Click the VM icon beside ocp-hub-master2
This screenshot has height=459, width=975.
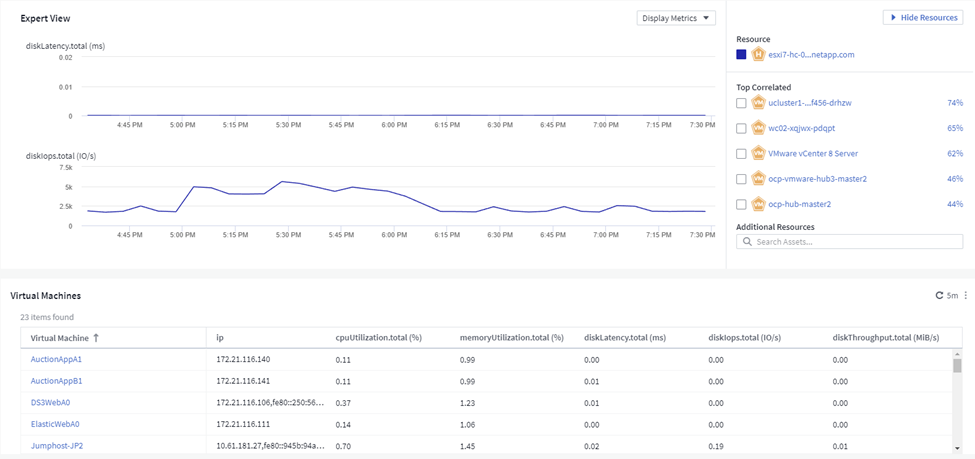[758, 204]
